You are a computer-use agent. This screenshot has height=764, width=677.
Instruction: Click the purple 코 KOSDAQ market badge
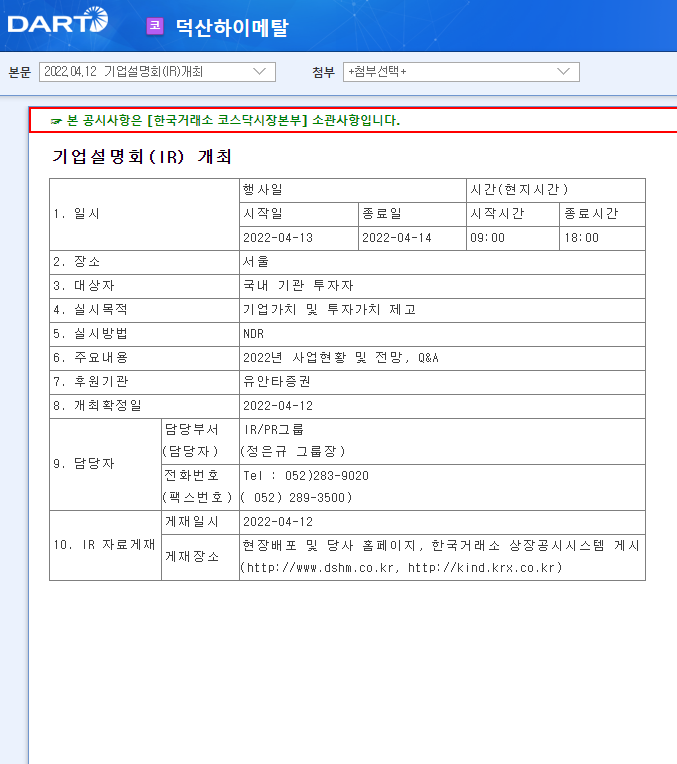[x=155, y=26]
